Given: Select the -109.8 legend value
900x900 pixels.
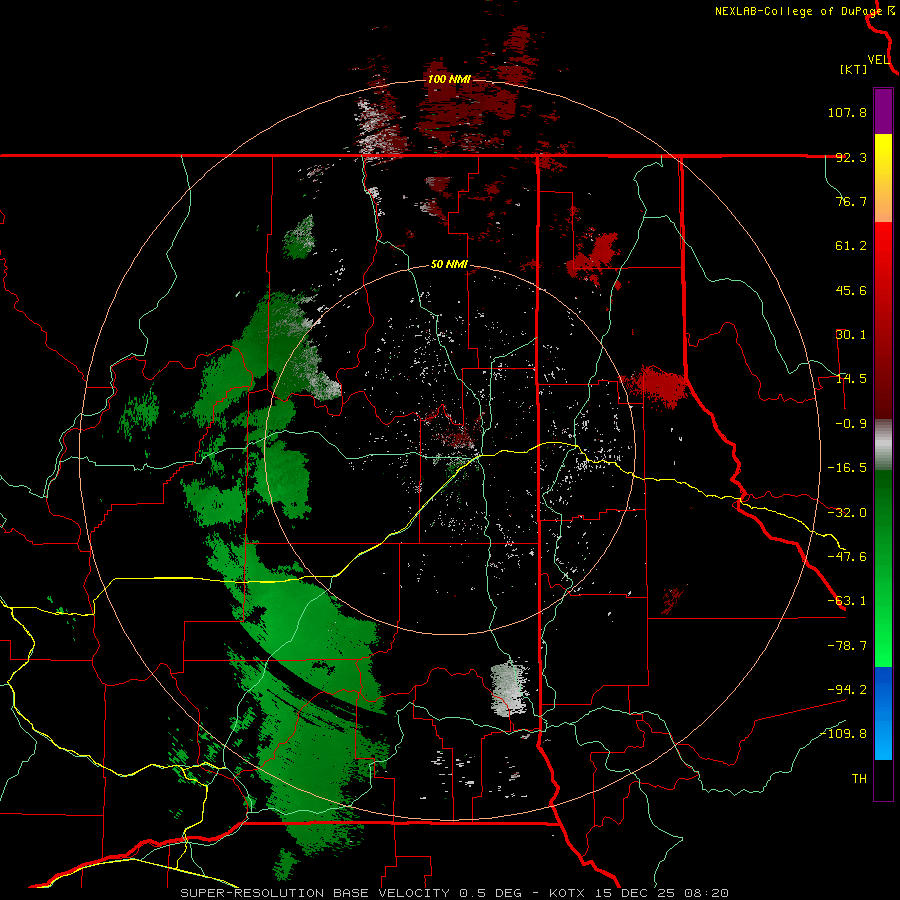Looking at the screenshot, I should 843,734.
